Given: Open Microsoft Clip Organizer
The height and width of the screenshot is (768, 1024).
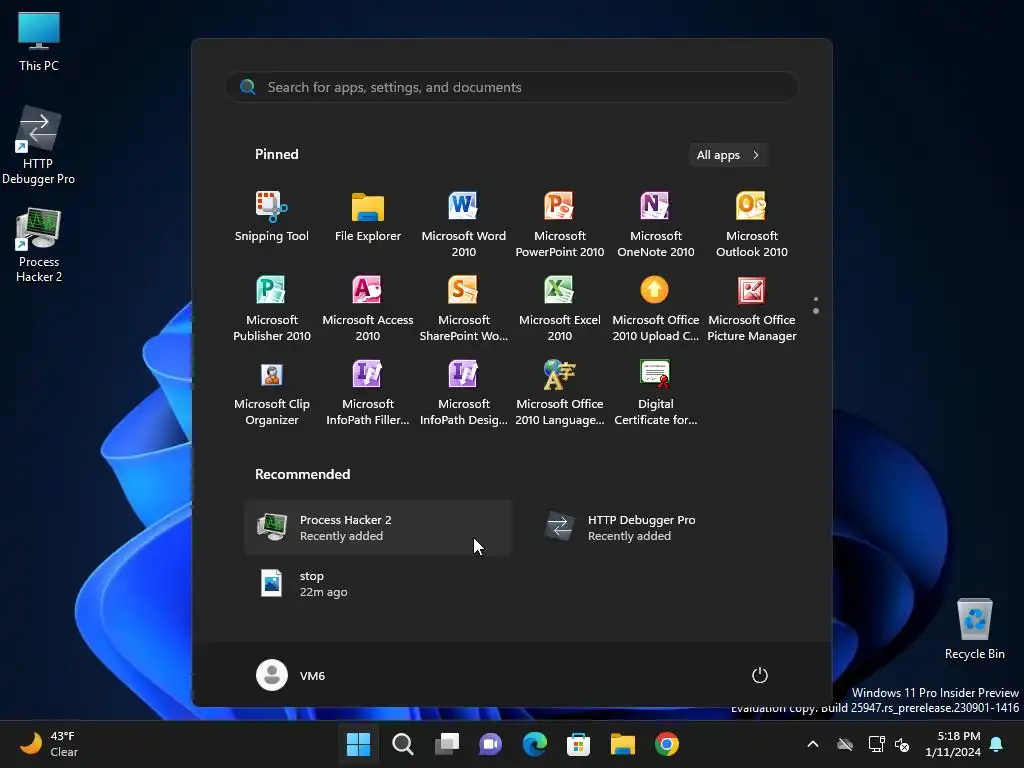Looking at the screenshot, I should pos(272,392).
